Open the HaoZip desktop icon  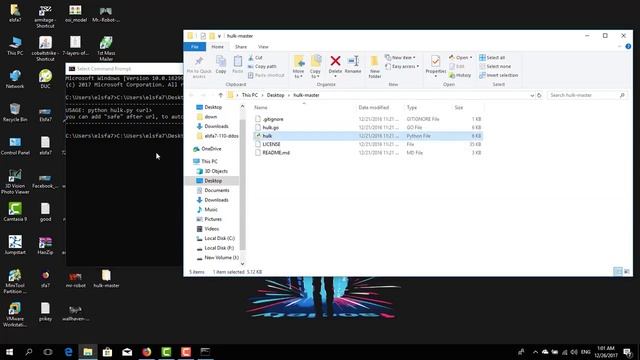pyautogui.click(x=45, y=245)
